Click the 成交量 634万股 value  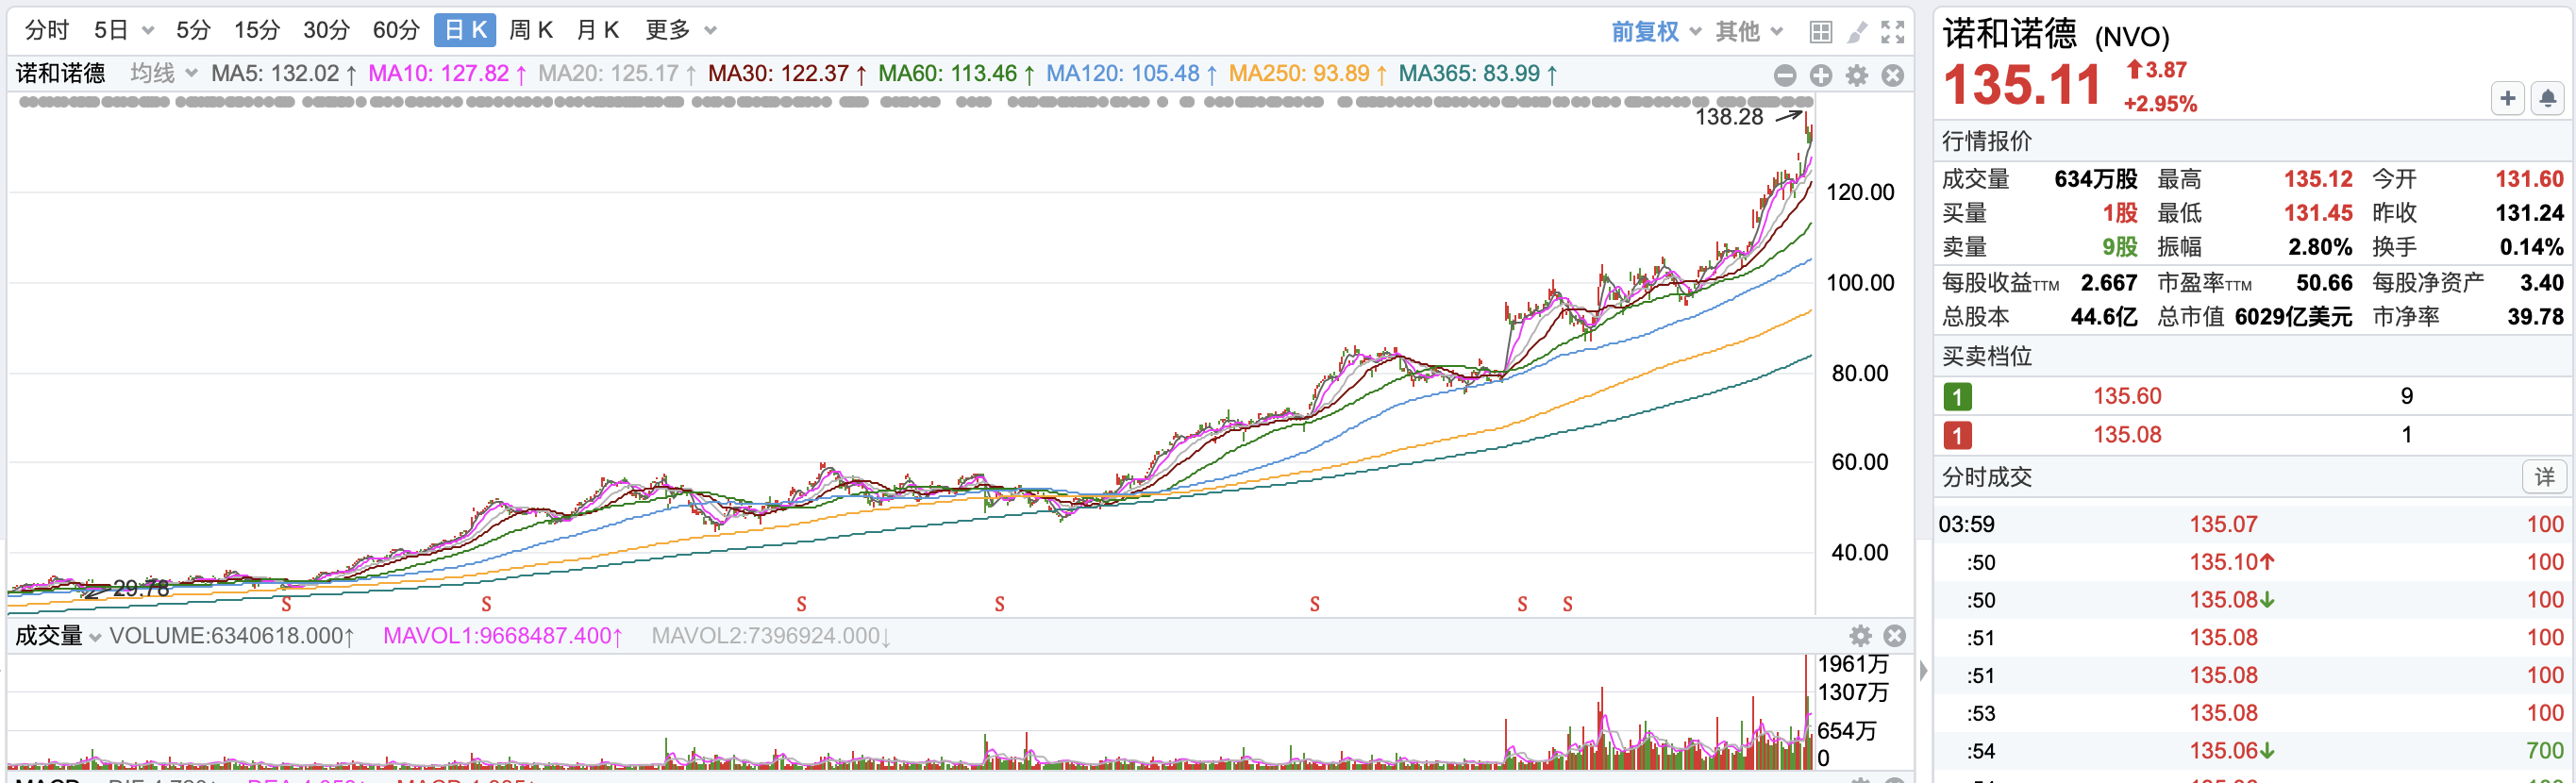click(2095, 179)
